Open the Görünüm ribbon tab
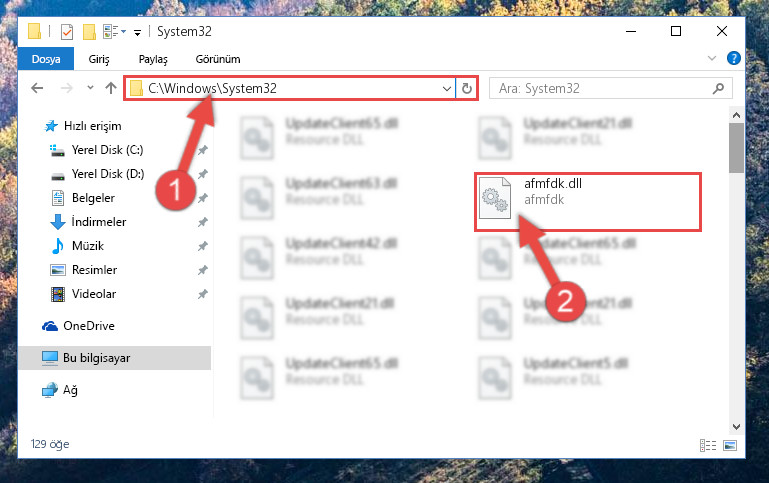Viewport: 769px width, 483px height. coord(218,59)
